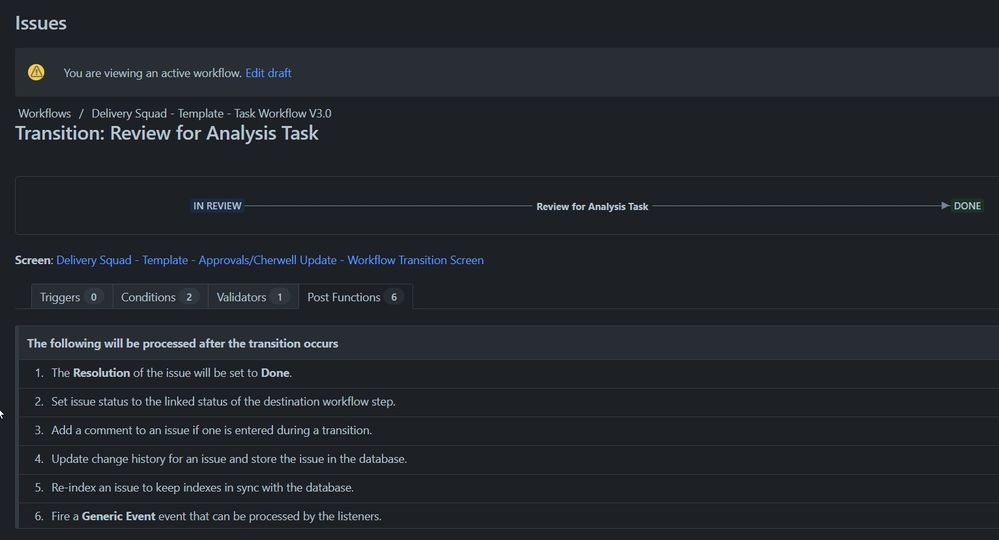This screenshot has height=540, width=999.
Task: Click the yellow warning icon
Action: click(x=36, y=72)
